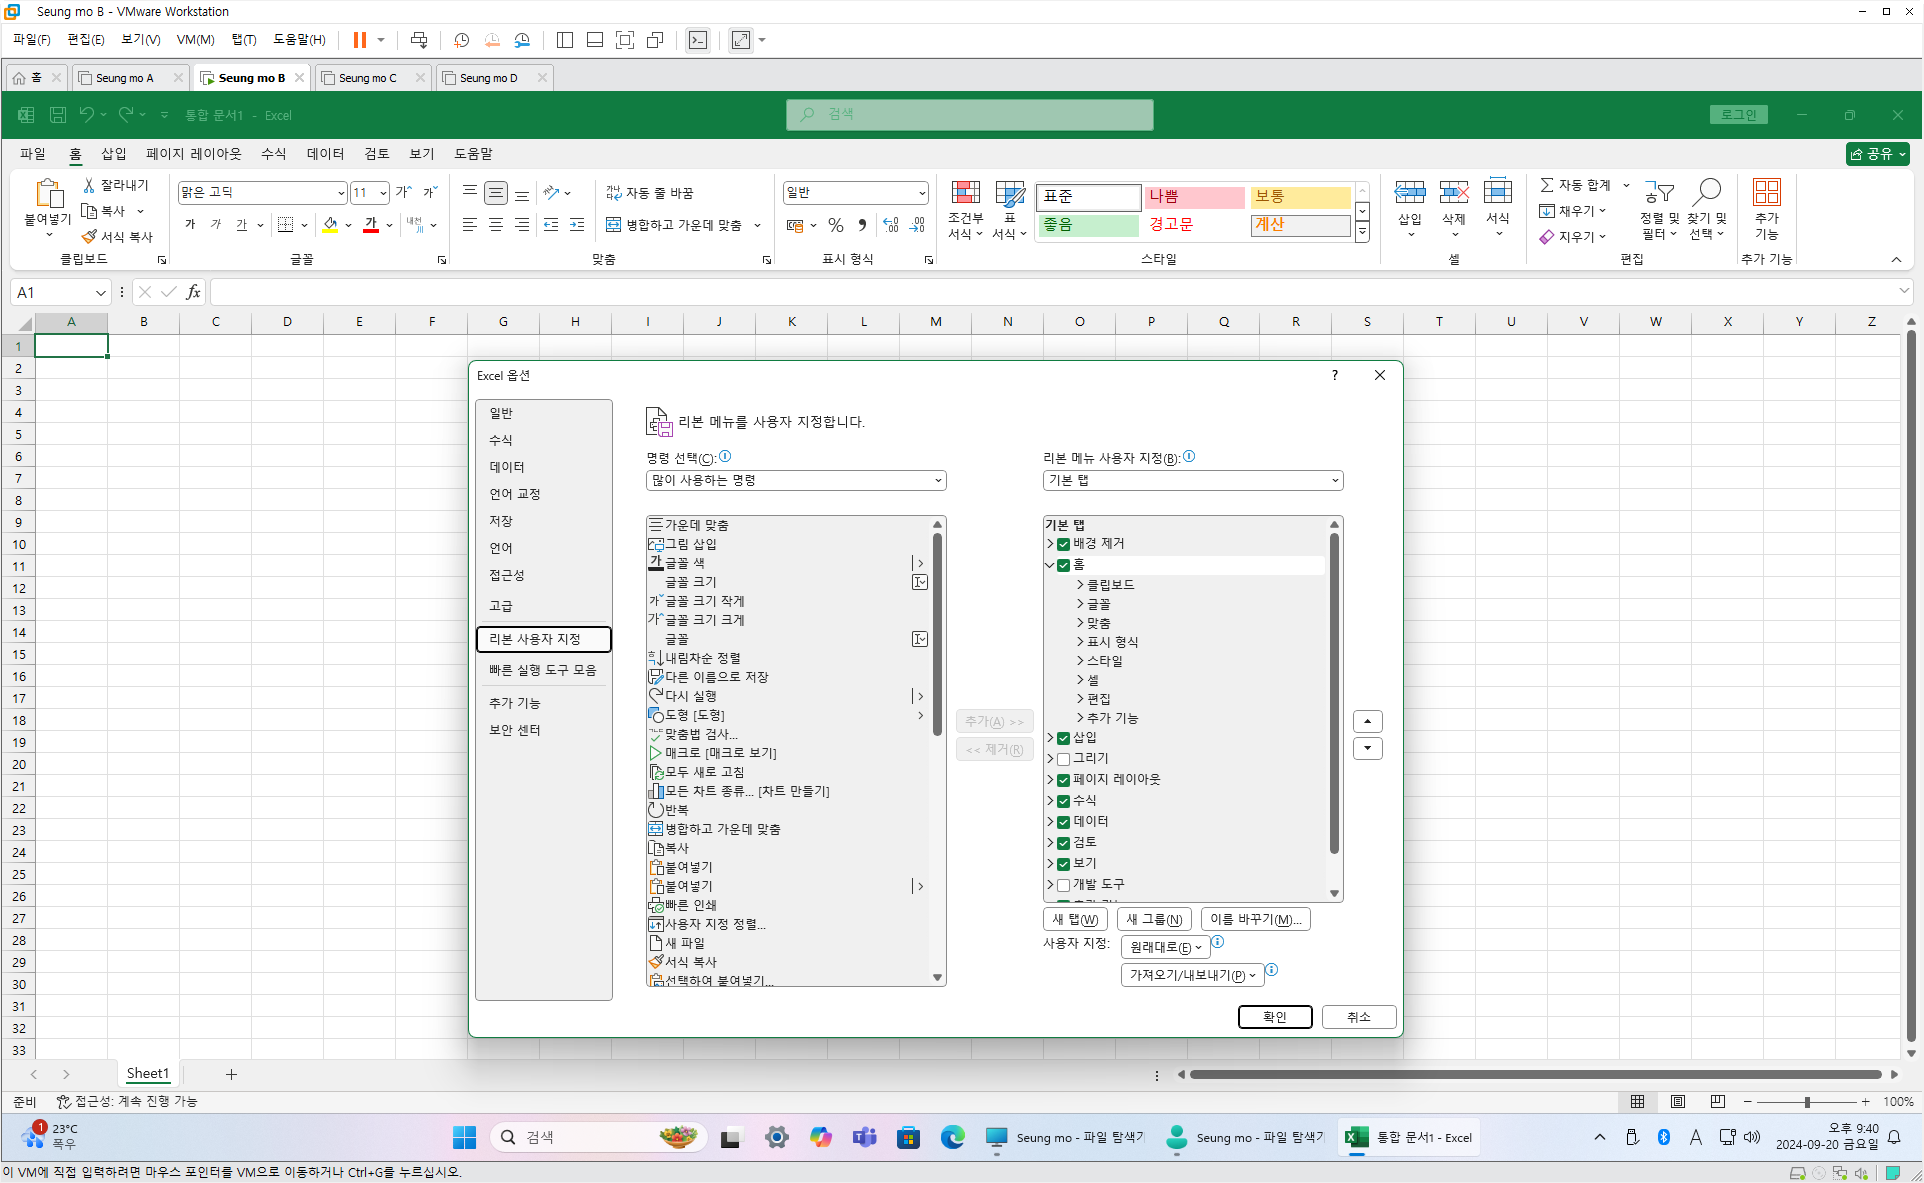Click the Percent style icon

pyautogui.click(x=836, y=225)
